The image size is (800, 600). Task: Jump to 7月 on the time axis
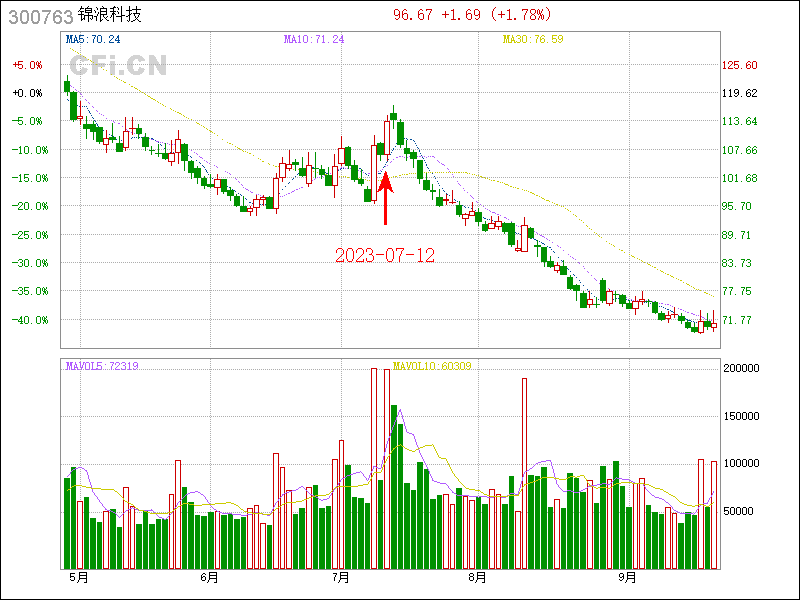[x=340, y=577]
